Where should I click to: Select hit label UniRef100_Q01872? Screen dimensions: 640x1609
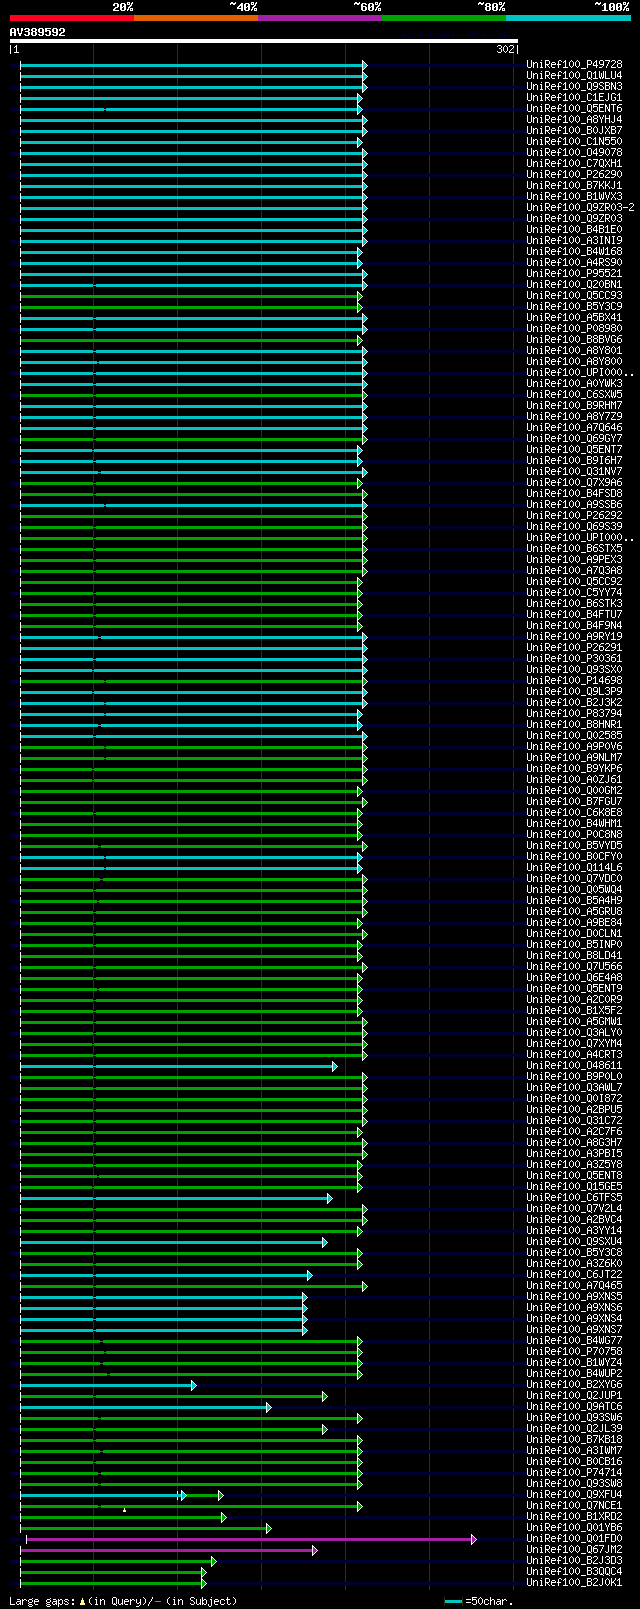[574, 1098]
